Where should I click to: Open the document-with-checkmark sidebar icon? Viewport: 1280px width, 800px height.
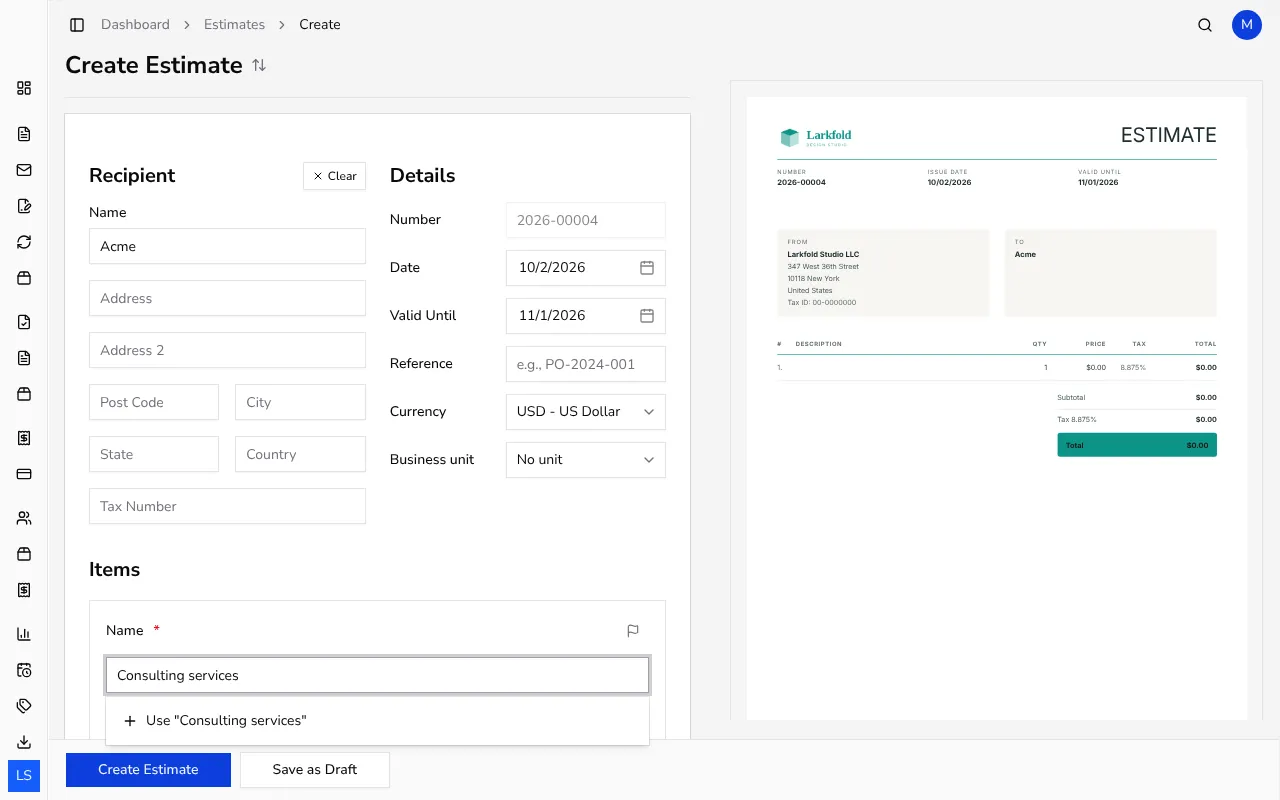(x=24, y=322)
